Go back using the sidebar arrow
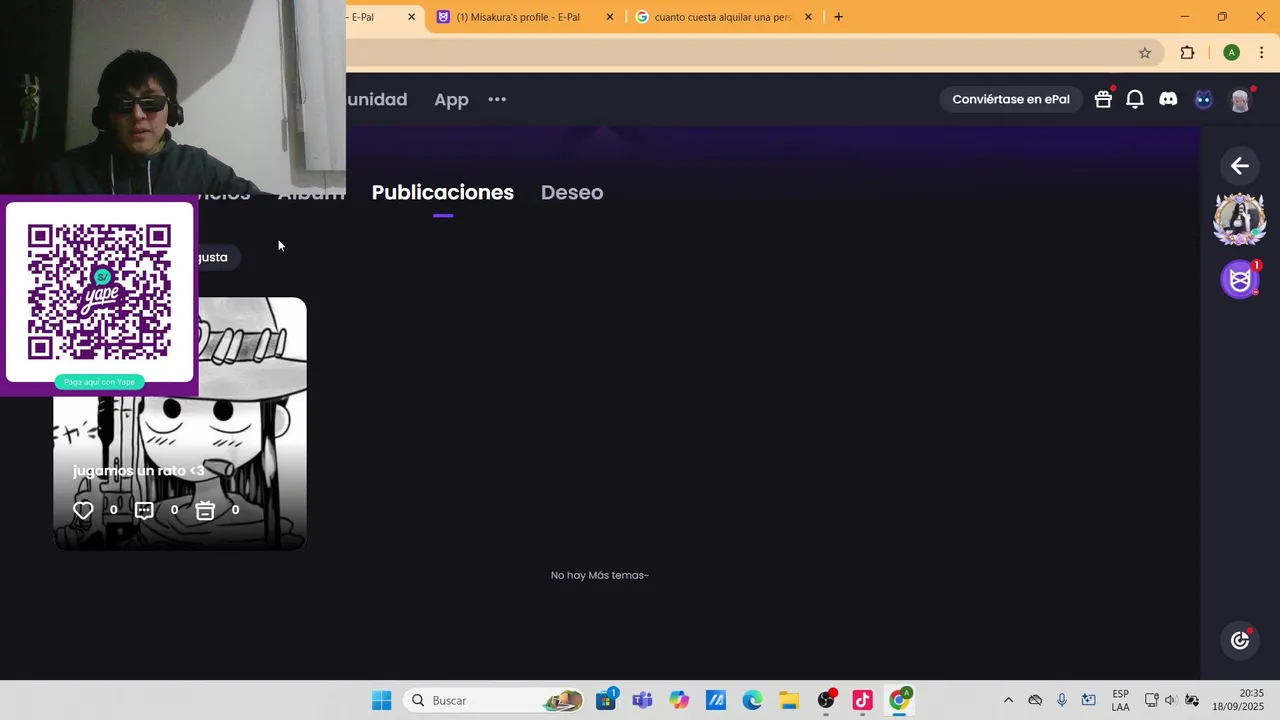This screenshot has height=720, width=1280. (x=1240, y=166)
